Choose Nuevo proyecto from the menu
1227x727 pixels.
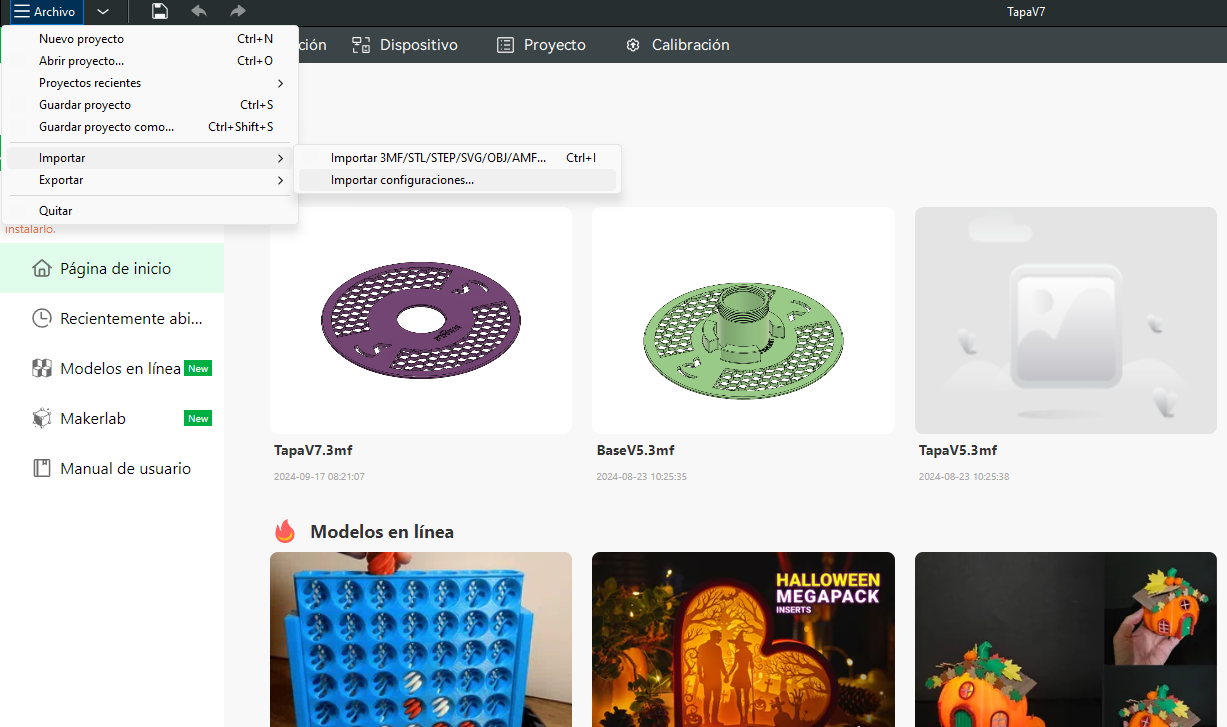[x=81, y=39]
